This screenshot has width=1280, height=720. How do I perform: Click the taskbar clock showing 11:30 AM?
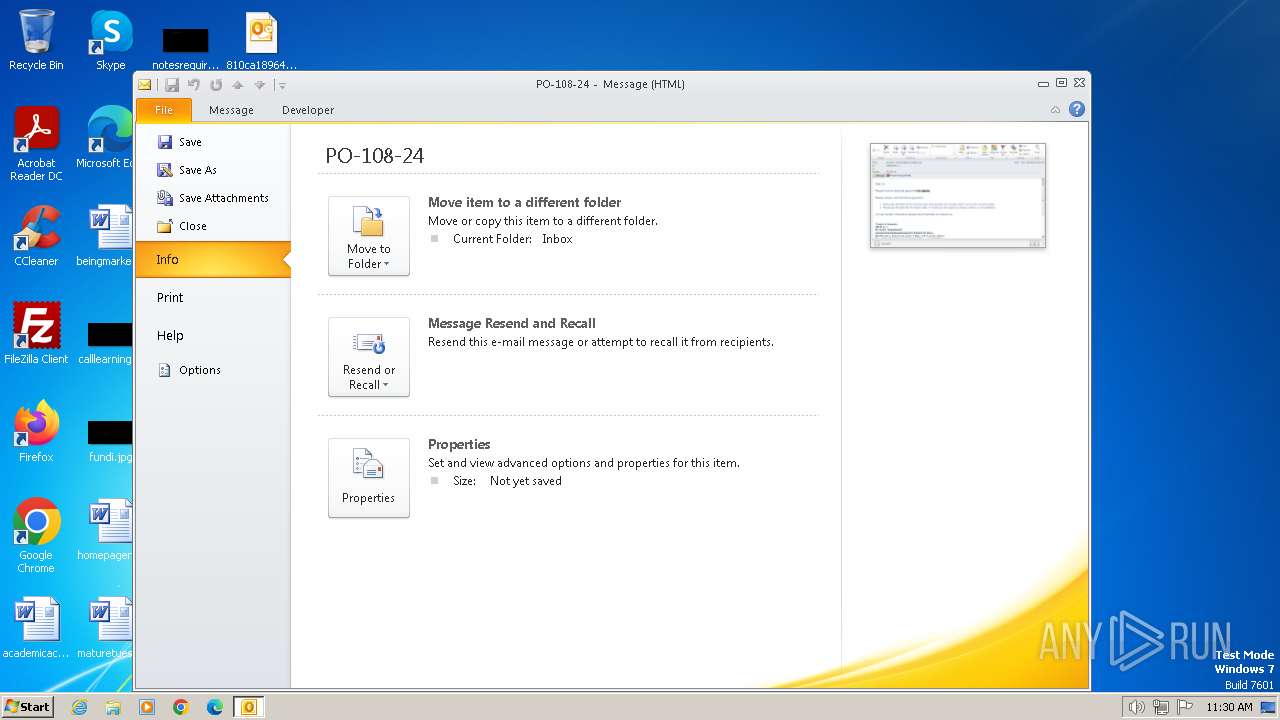[x=1229, y=707]
